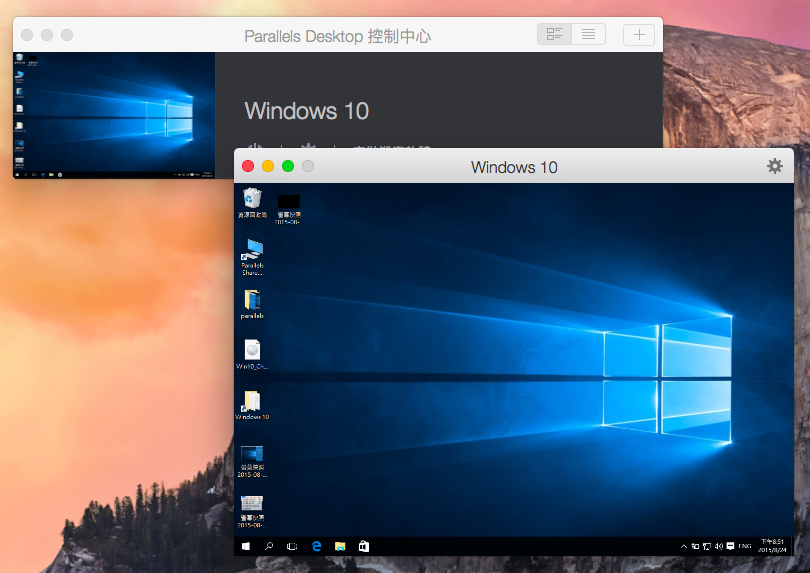Launch Microsoft Edge from the taskbar
This screenshot has width=810, height=573.
[x=316, y=546]
